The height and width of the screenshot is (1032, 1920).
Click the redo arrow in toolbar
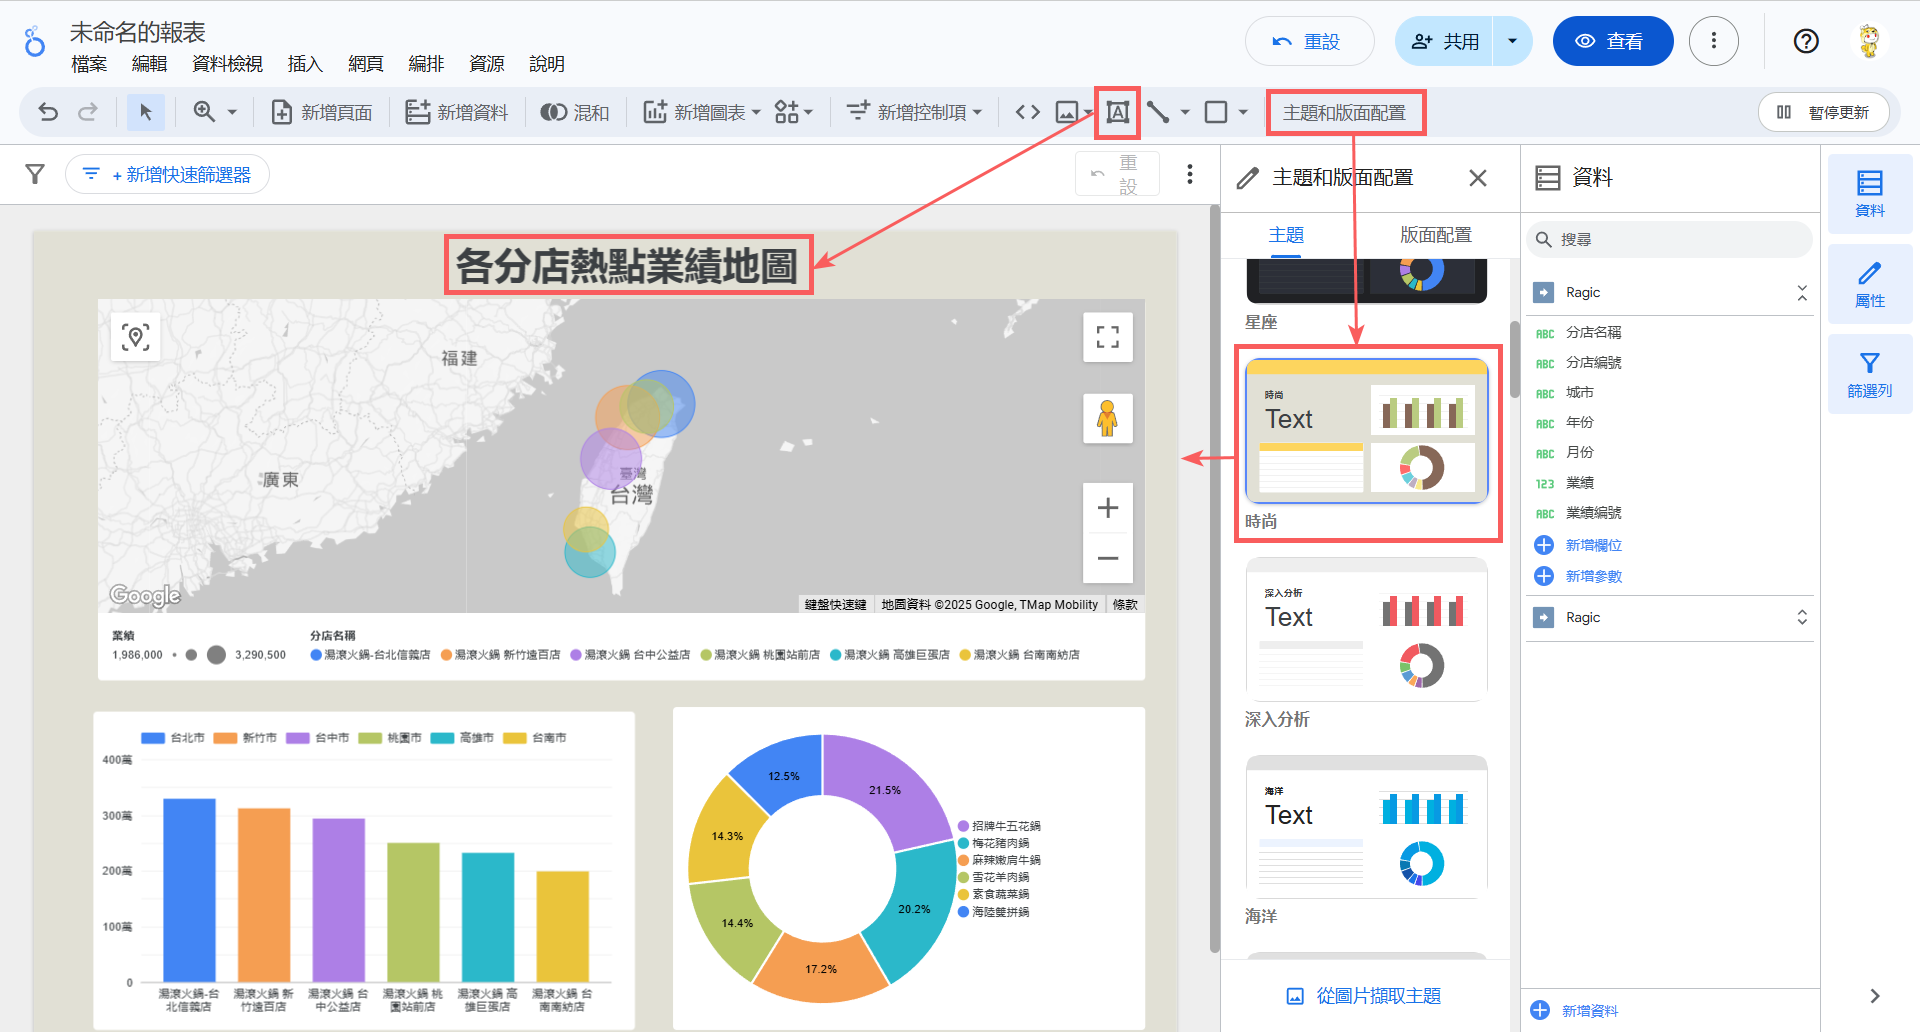tap(88, 112)
